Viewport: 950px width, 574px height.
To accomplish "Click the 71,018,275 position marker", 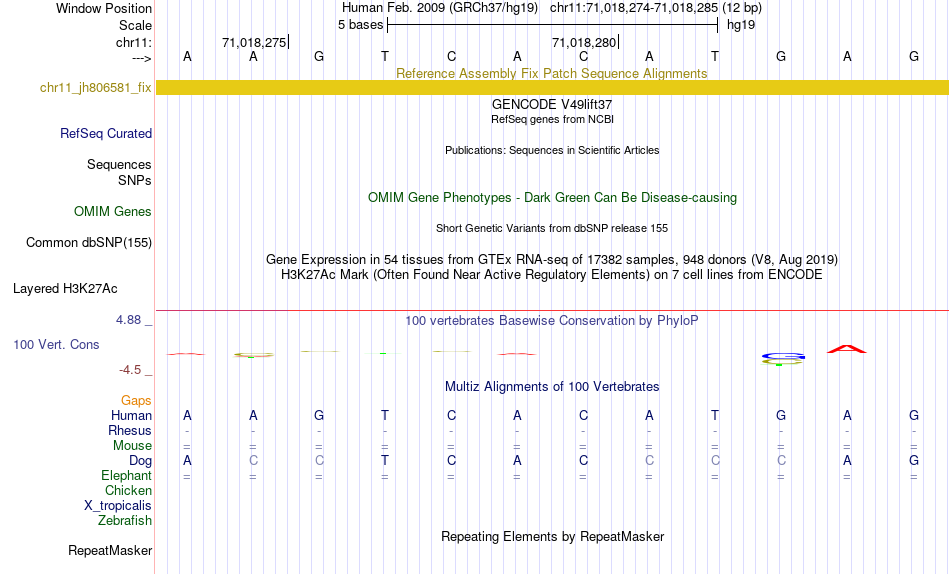I will (255, 42).
